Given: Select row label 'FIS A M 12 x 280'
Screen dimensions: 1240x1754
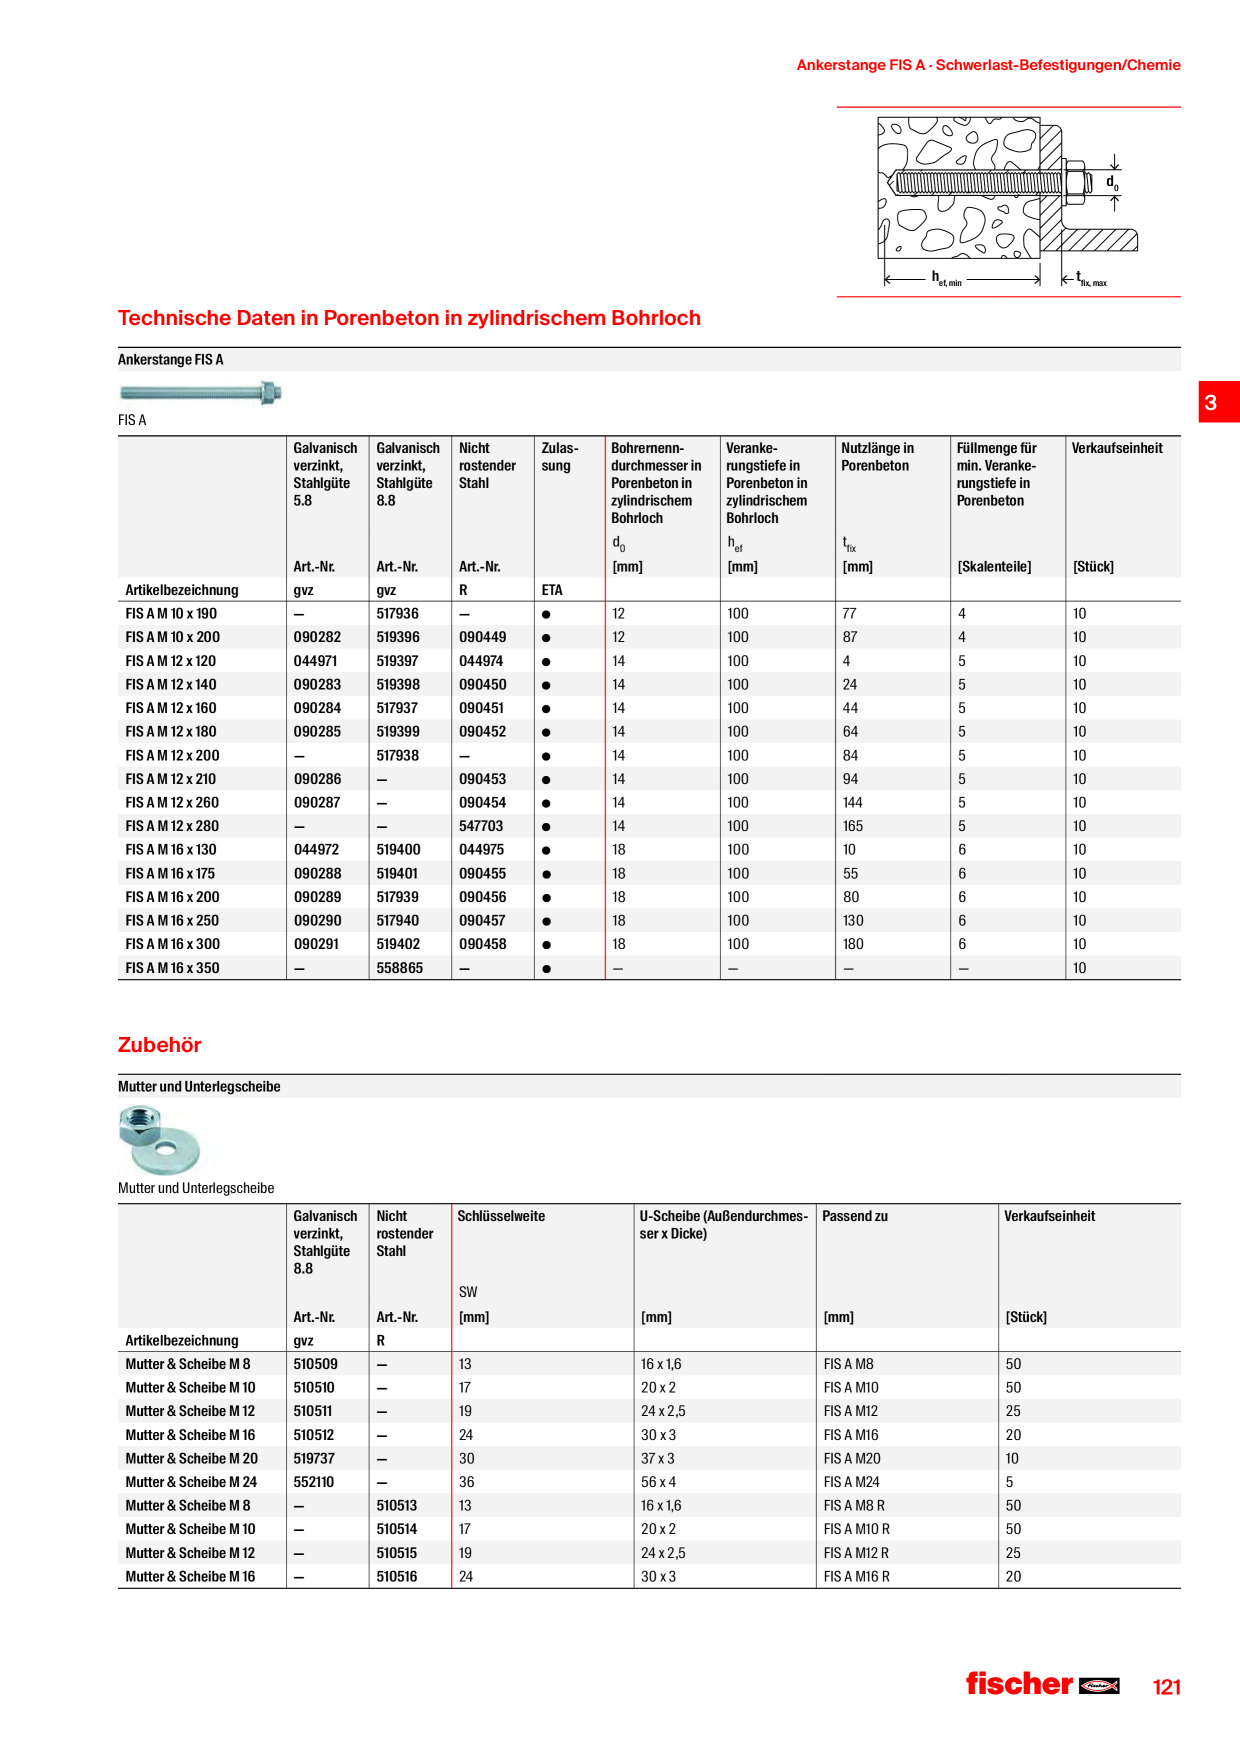Looking at the screenshot, I should point(172,826).
